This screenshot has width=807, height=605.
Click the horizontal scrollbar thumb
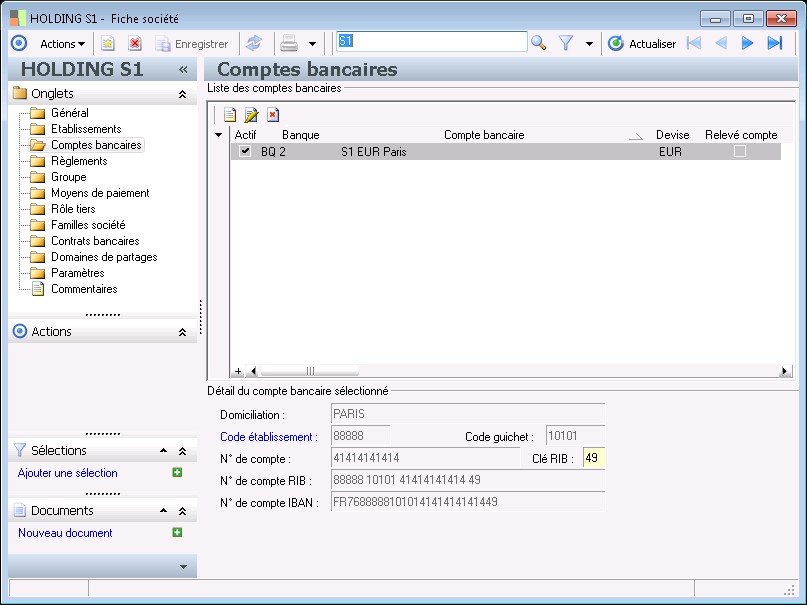(x=309, y=371)
